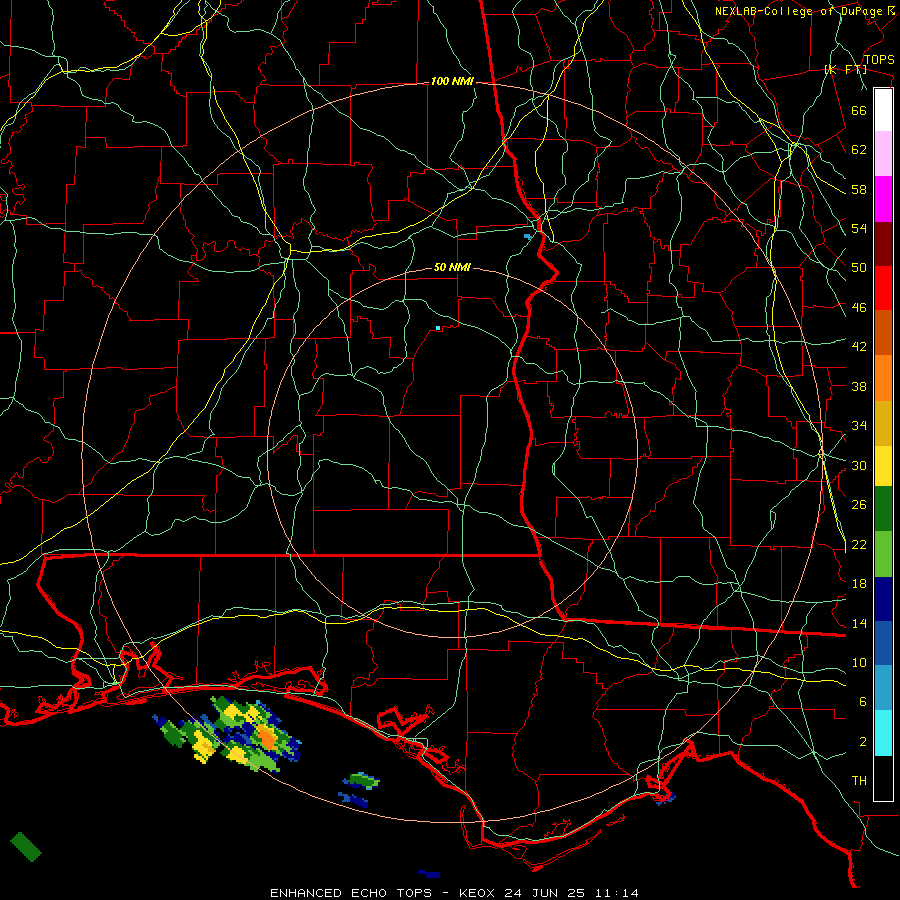Click the light pink legend color band

883,154
